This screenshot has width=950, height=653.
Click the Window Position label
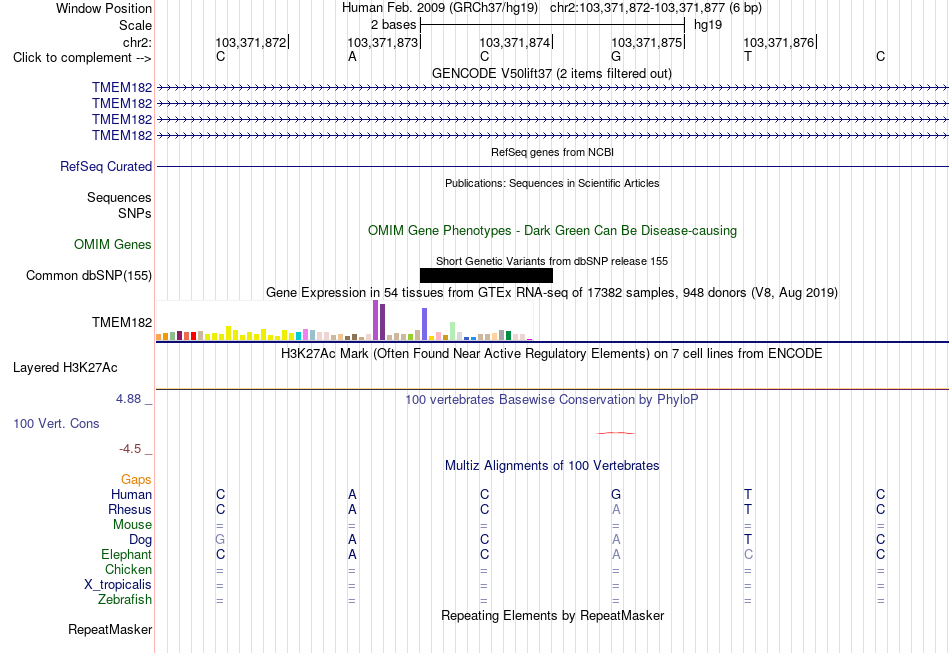104,8
